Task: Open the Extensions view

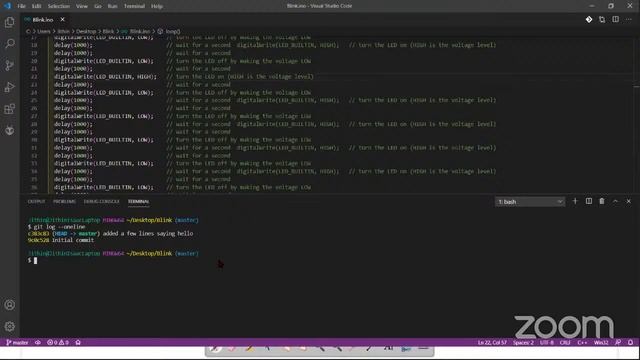Action: coord(10,109)
